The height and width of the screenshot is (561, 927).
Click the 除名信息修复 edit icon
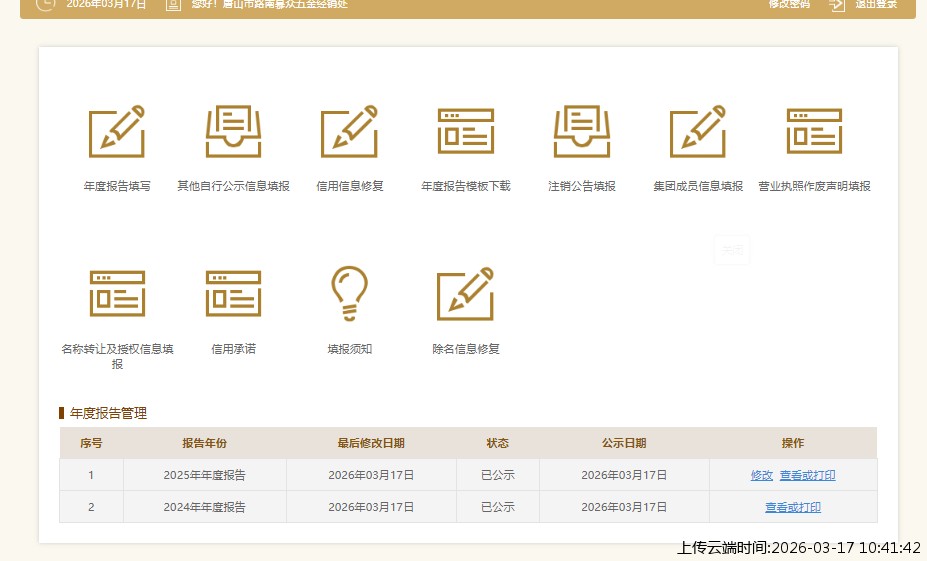tap(466, 294)
